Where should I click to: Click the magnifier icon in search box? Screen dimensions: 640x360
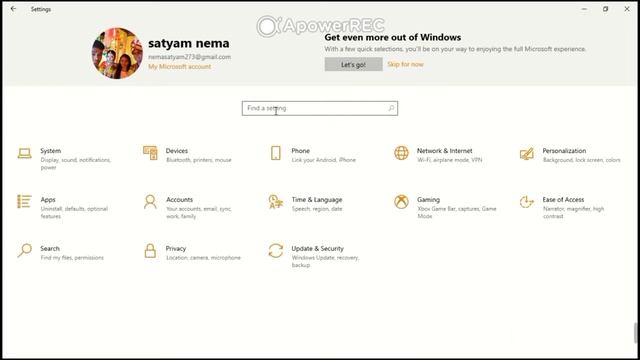pos(391,108)
